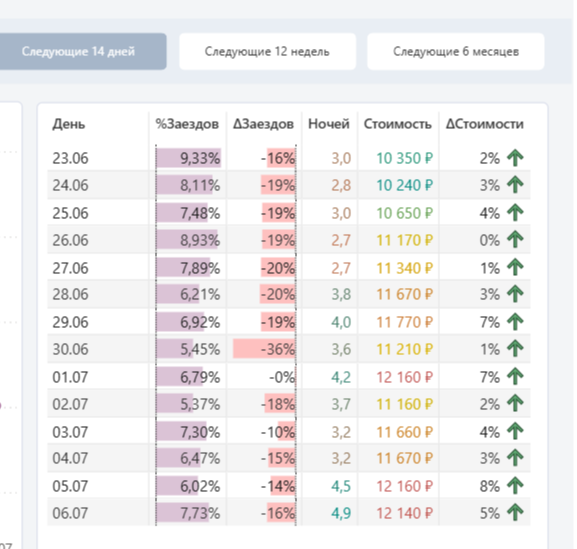577x549 pixels.
Task: Click green up arrow in 28.06 row
Action: point(515,294)
